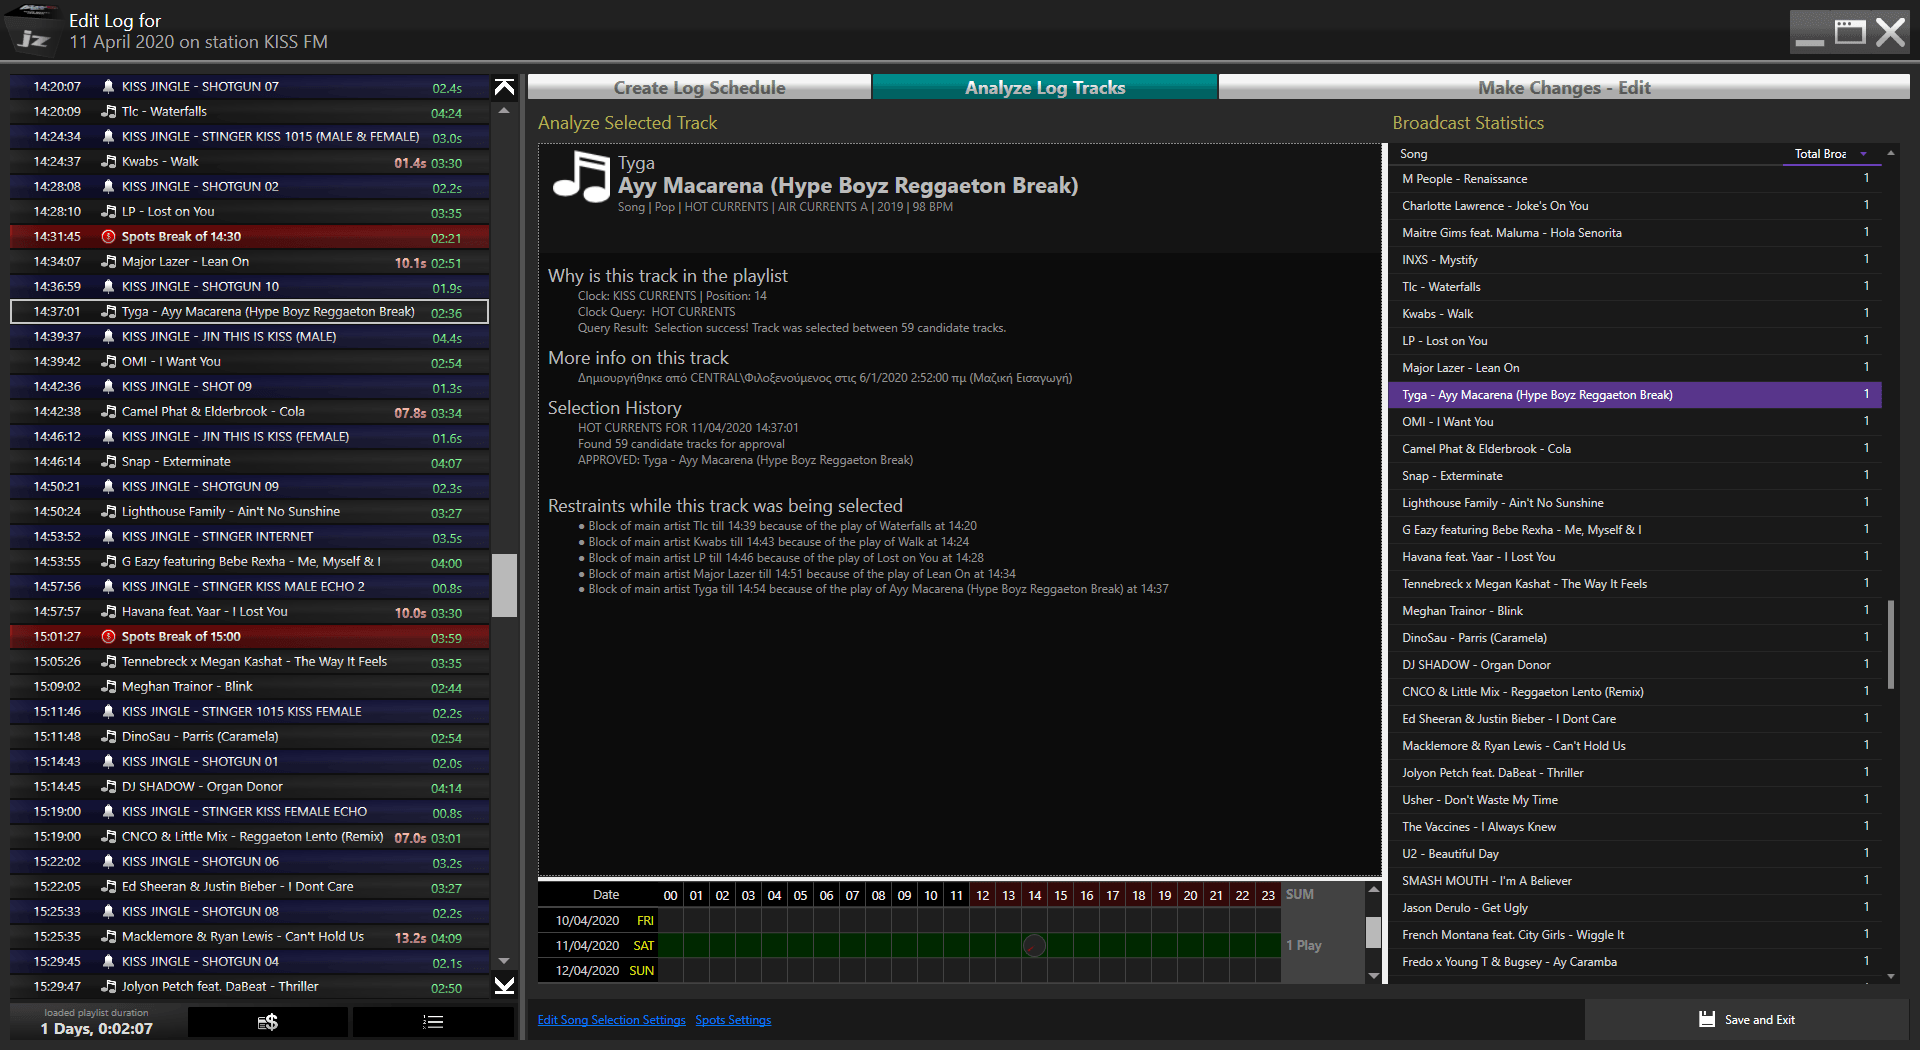Click the red icon of Spots Break of 14:30

point(108,237)
